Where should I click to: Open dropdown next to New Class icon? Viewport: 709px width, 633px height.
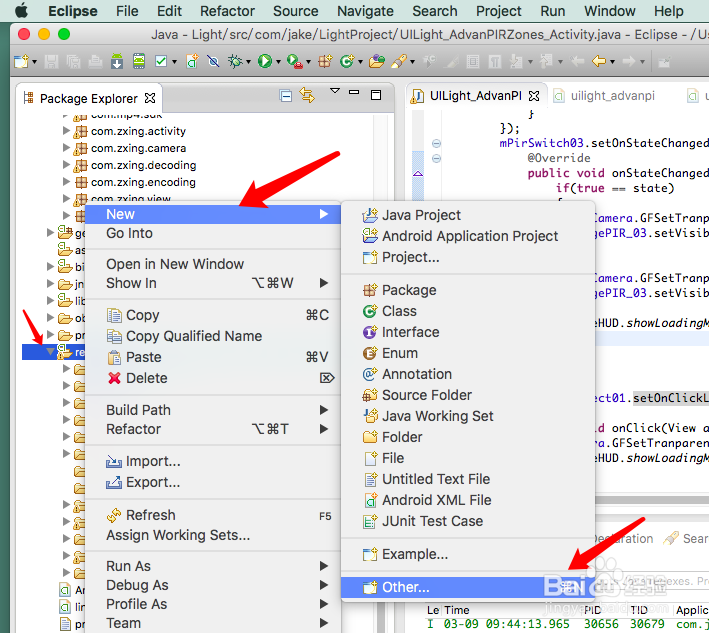360,62
